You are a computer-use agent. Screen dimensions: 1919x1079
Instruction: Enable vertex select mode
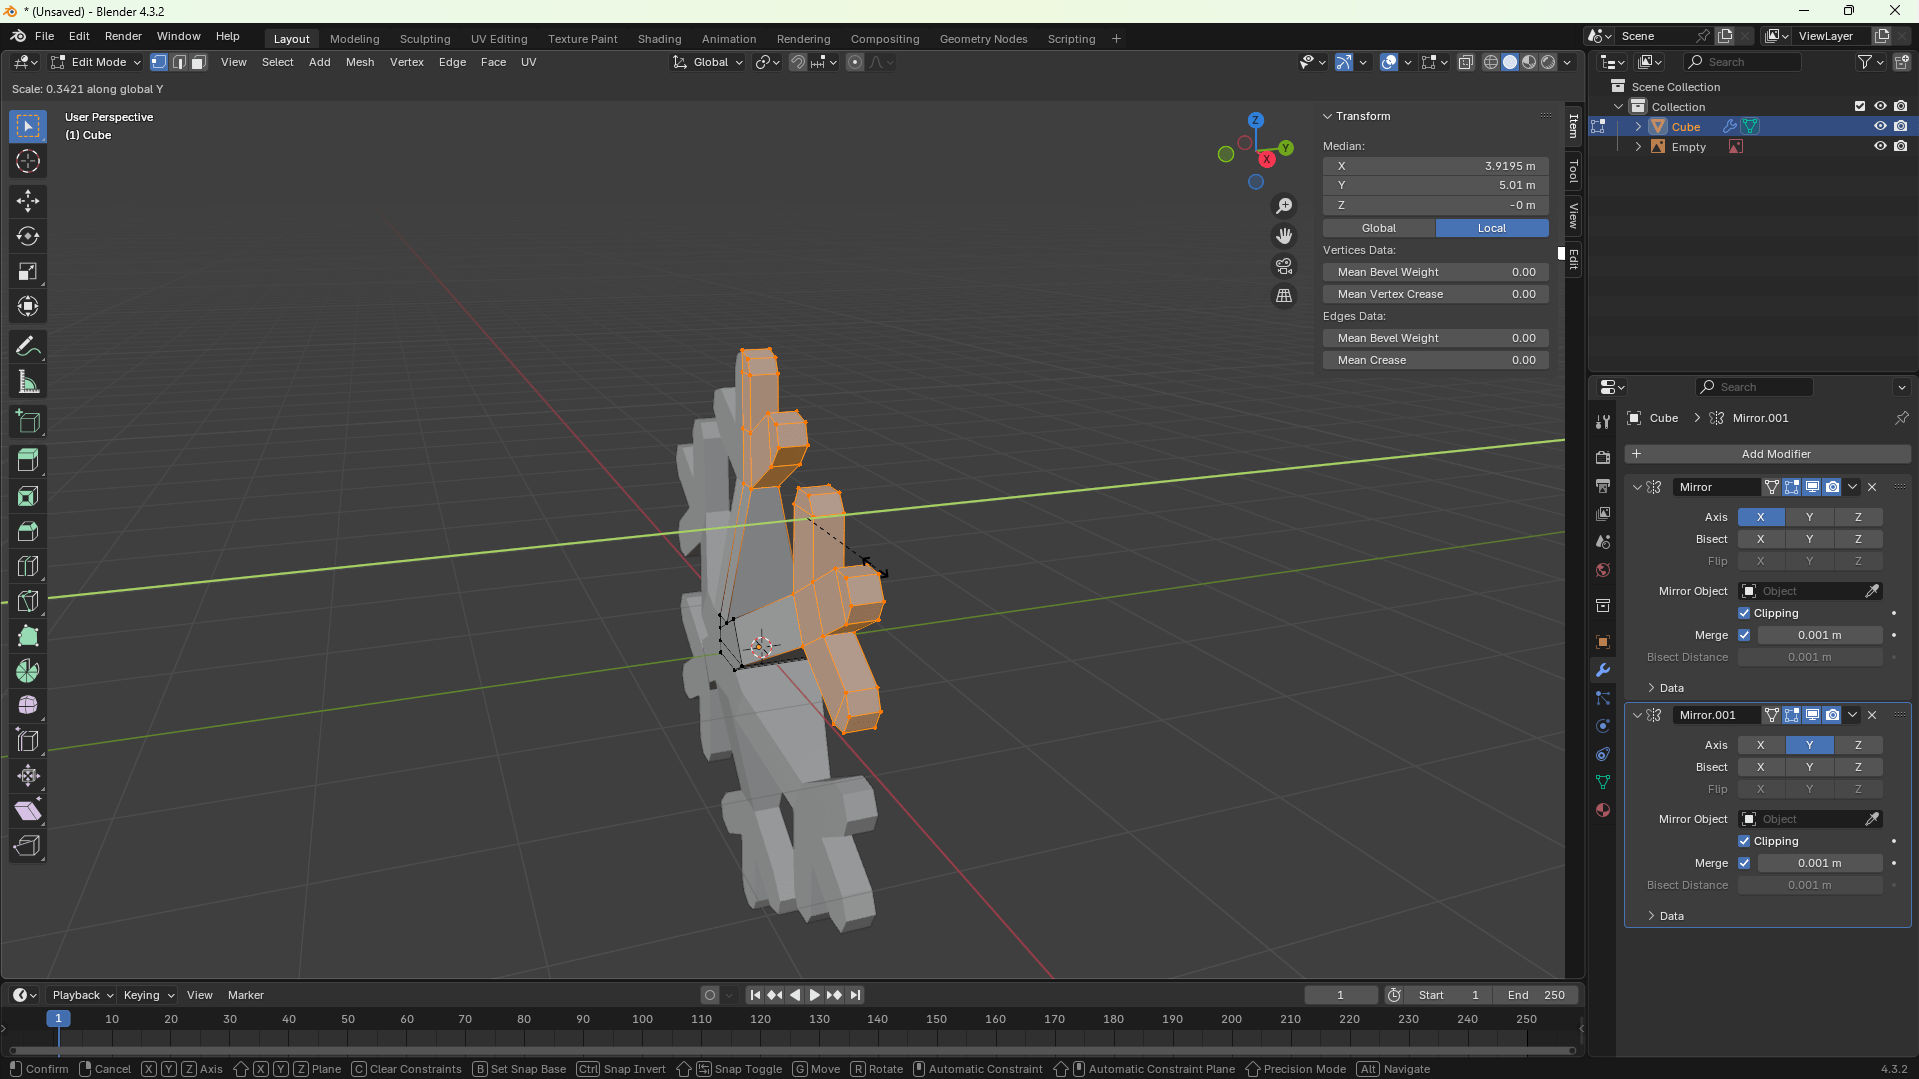coord(159,62)
